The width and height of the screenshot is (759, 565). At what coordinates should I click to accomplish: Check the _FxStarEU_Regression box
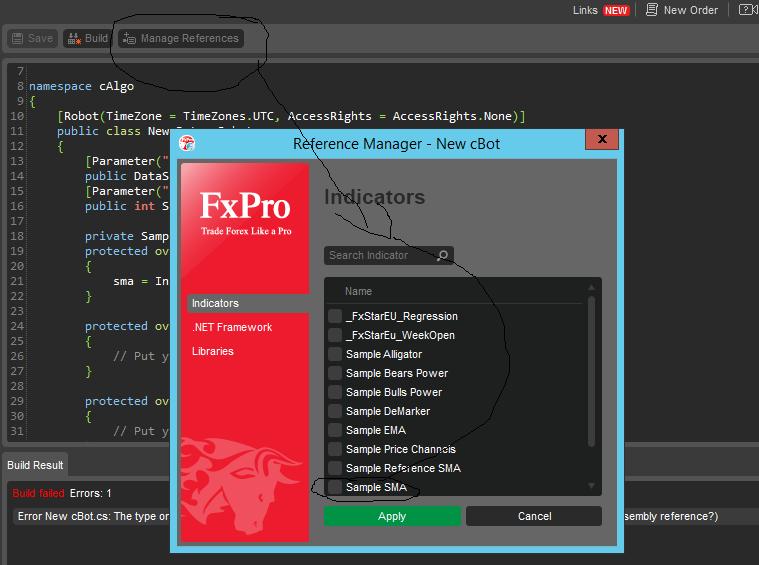click(335, 316)
